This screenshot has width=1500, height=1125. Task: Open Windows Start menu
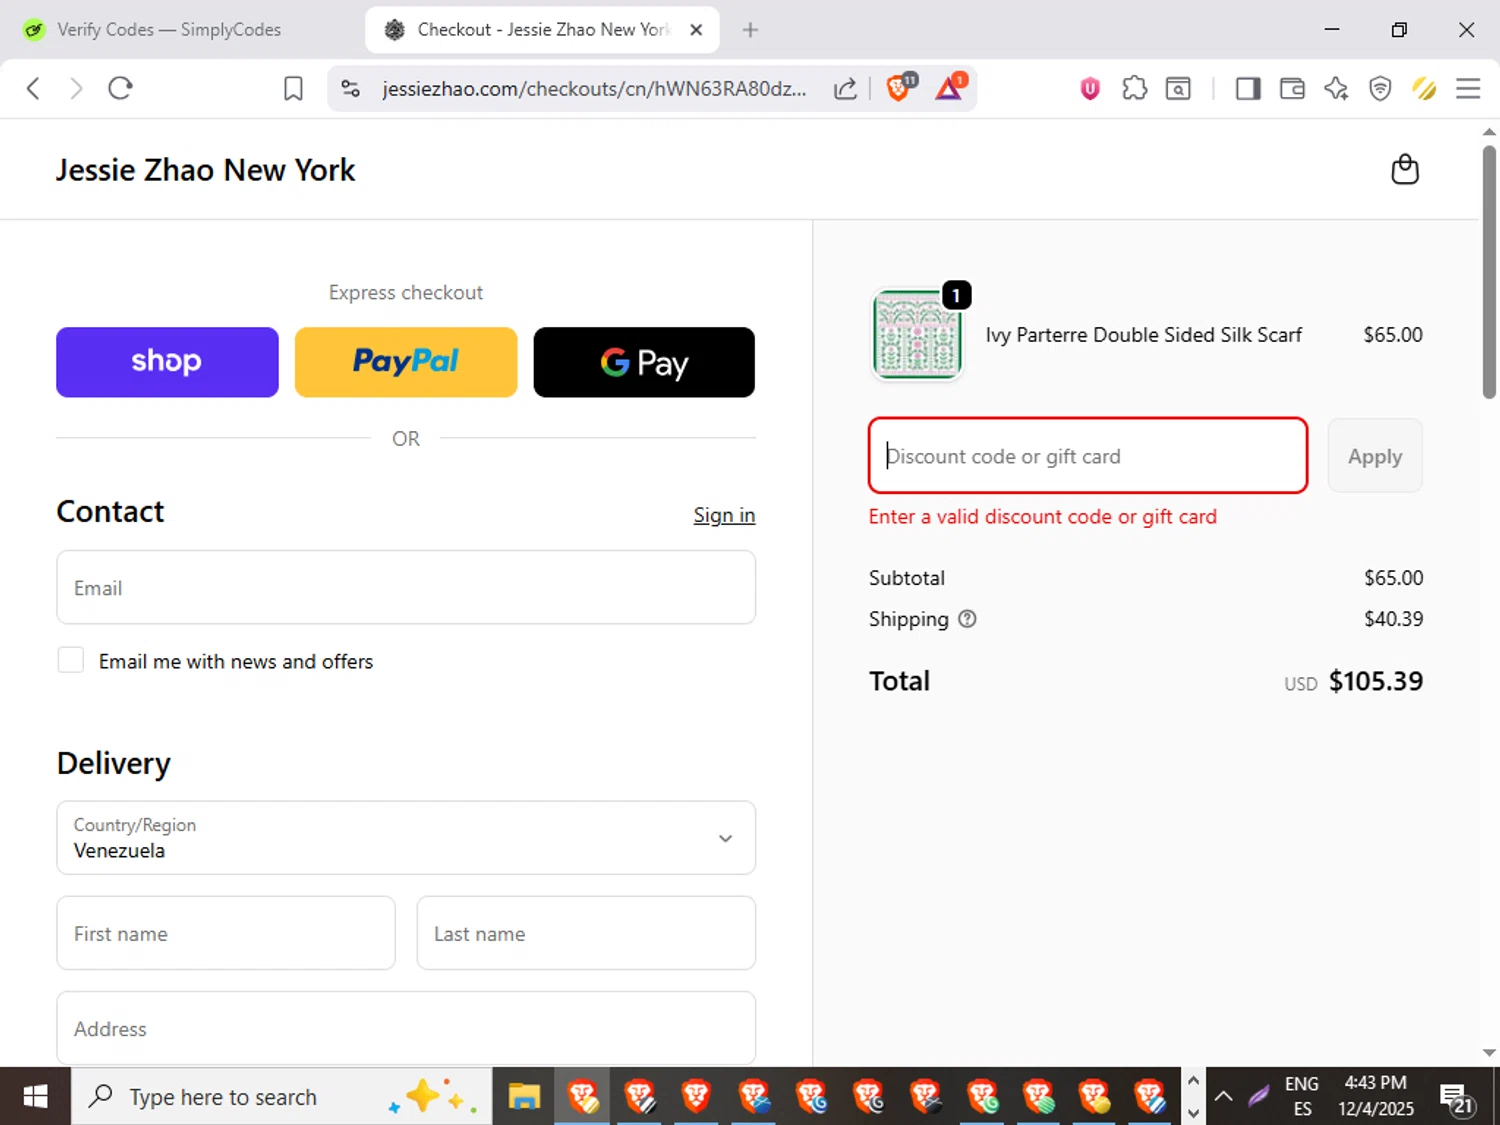[35, 1097]
